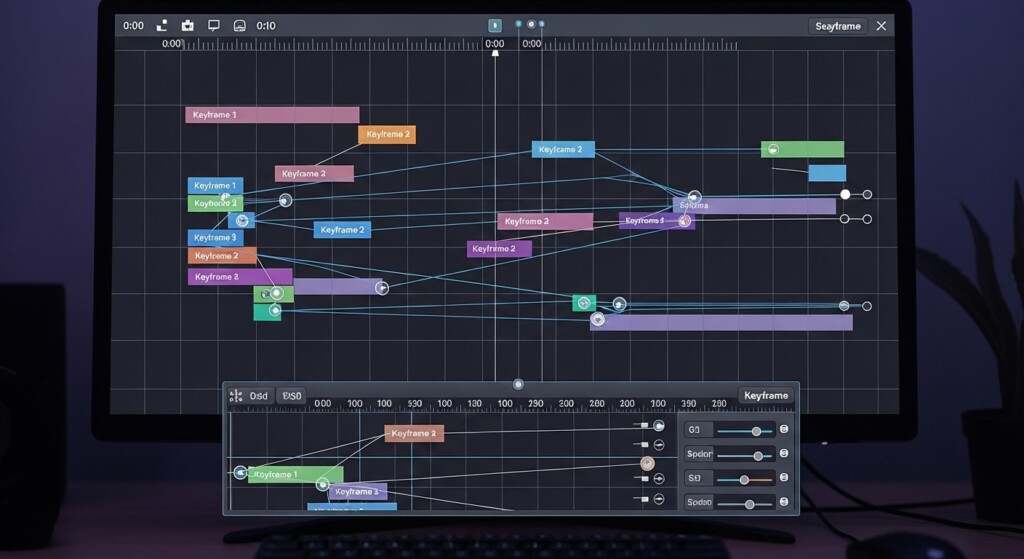The width and height of the screenshot is (1024, 559).
Task: Click the filled white handle at the right edge
Action: (x=845, y=195)
